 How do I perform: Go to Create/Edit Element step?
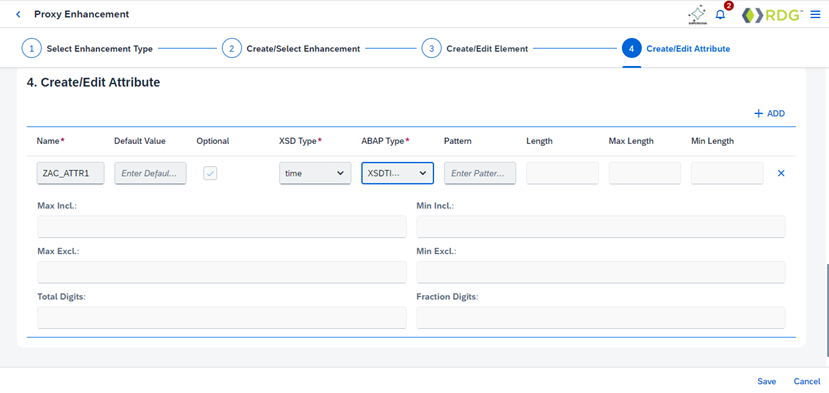tap(487, 49)
